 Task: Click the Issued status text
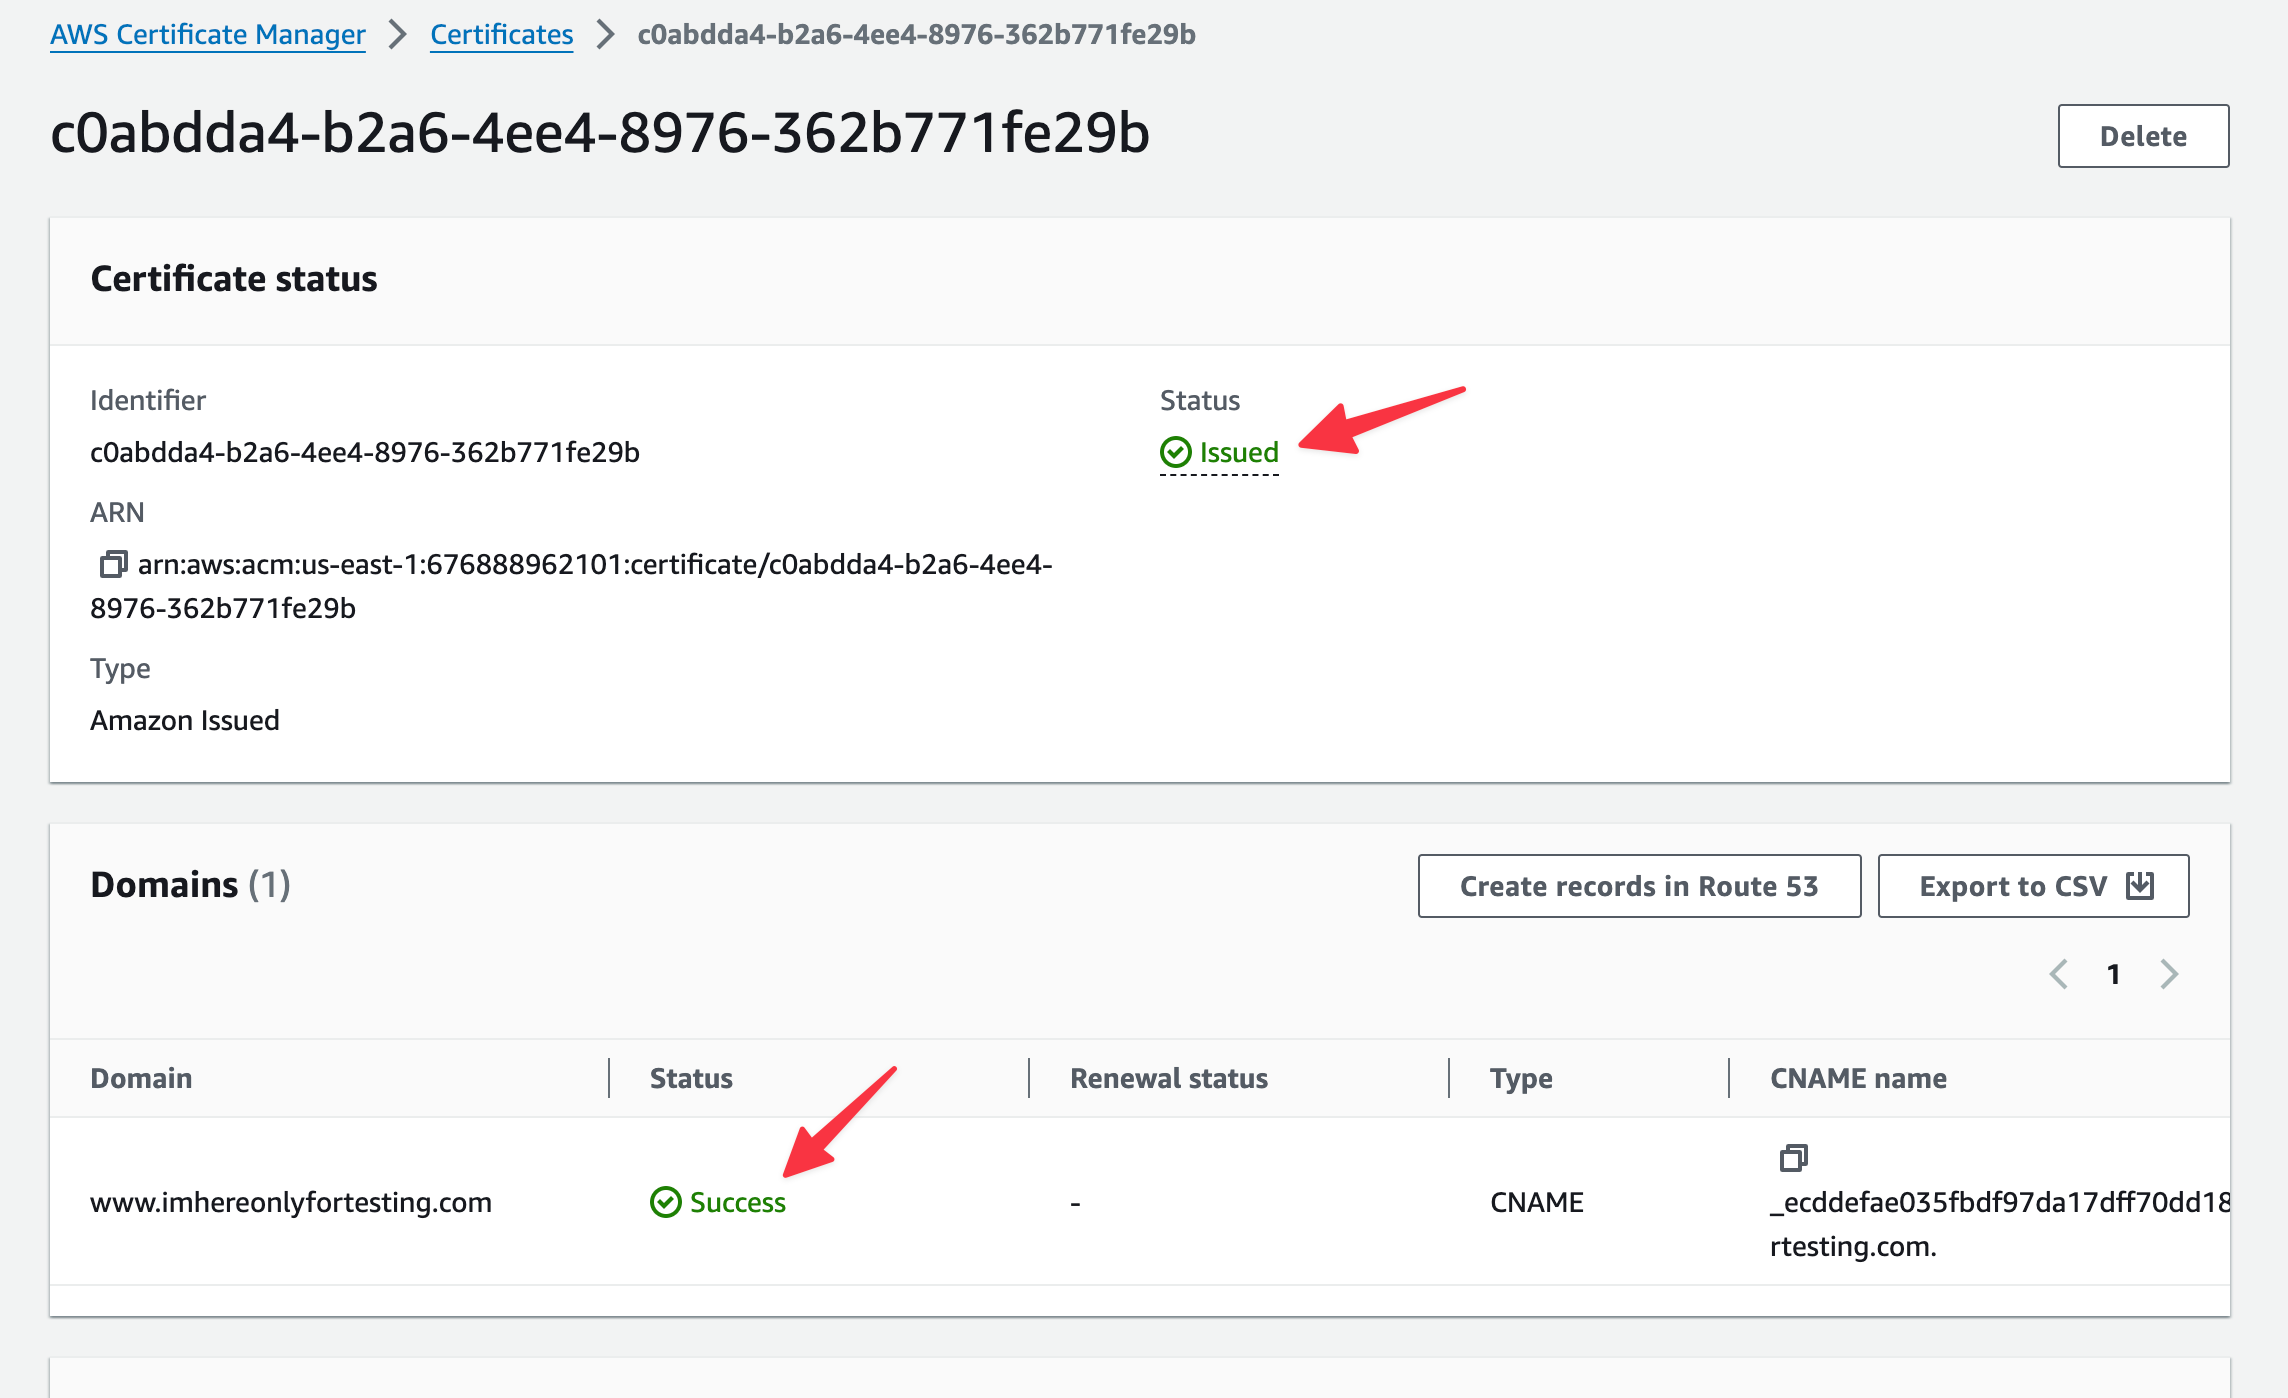[x=1239, y=452]
